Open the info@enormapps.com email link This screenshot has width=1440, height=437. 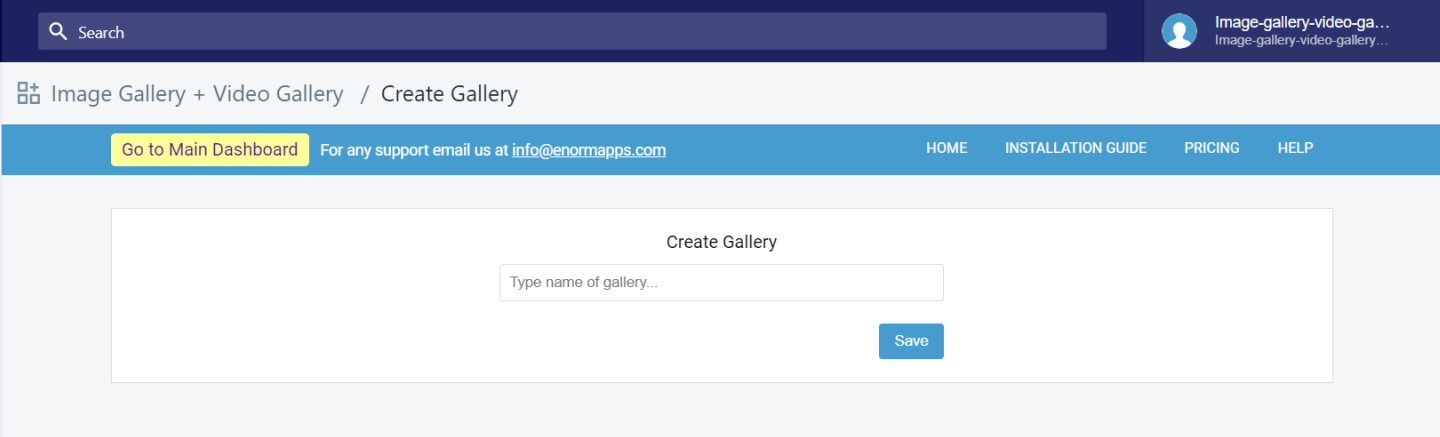click(589, 150)
